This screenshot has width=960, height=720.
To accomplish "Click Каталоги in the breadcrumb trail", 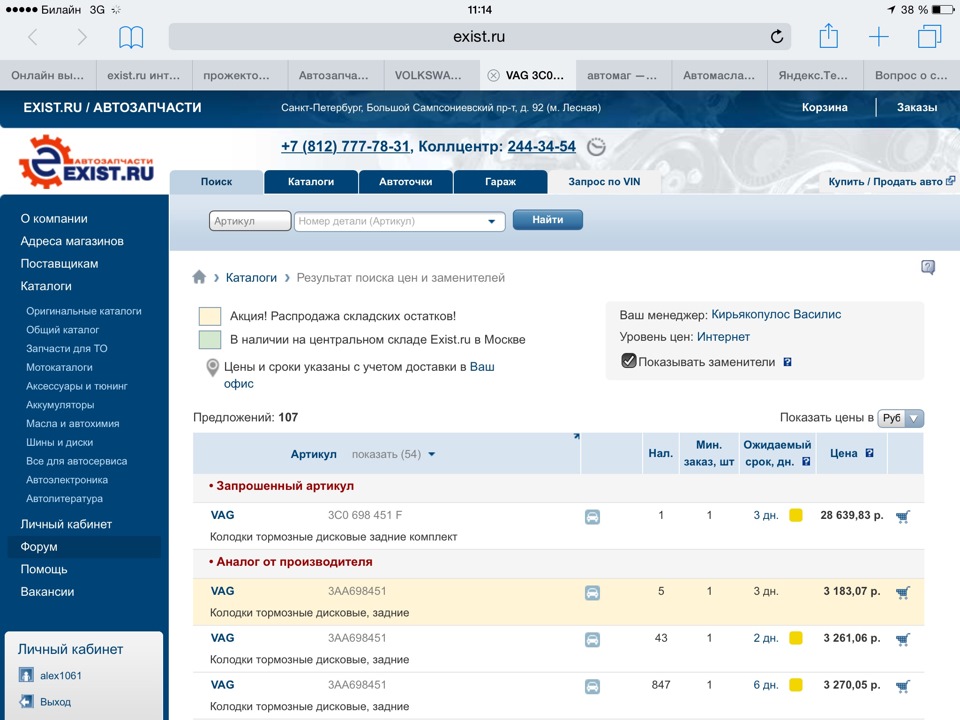I will 251,277.
